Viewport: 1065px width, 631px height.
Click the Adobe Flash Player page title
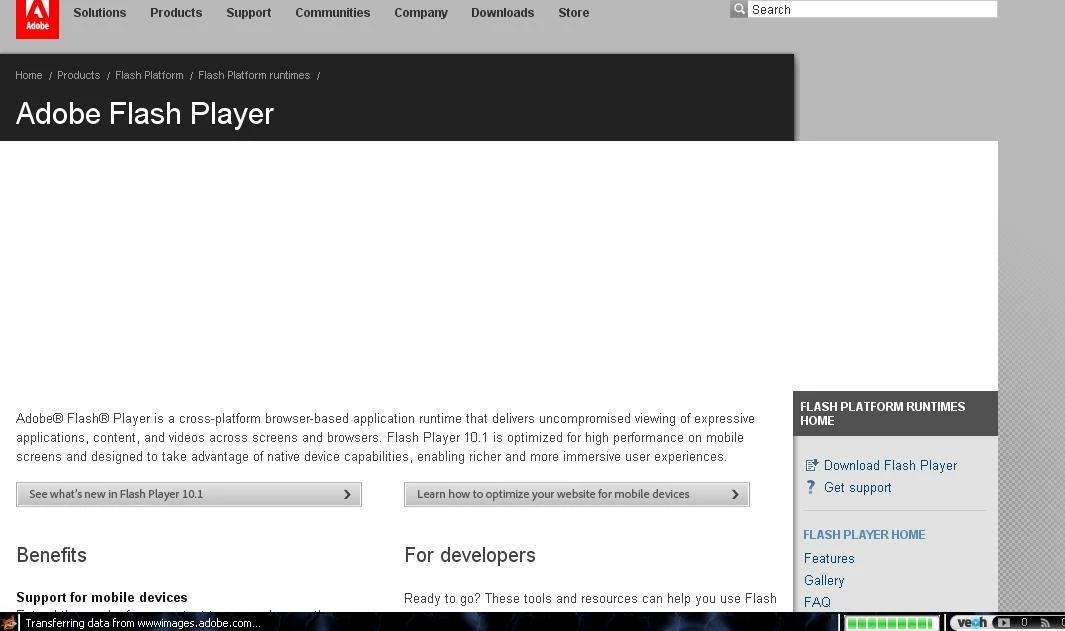[145, 113]
